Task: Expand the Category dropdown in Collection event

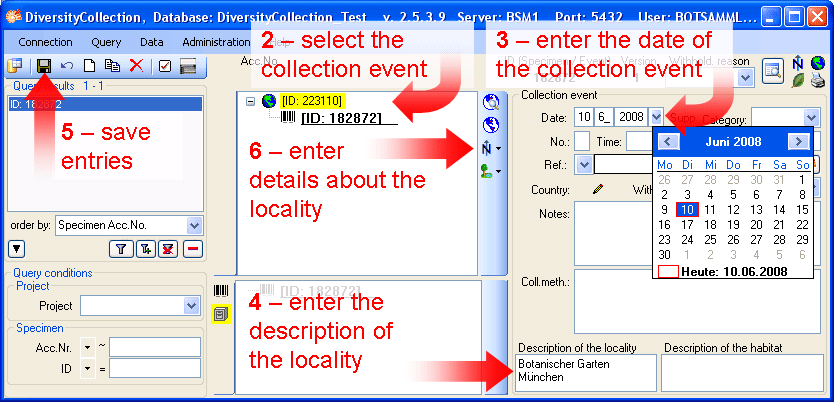Action: pyautogui.click(x=812, y=117)
